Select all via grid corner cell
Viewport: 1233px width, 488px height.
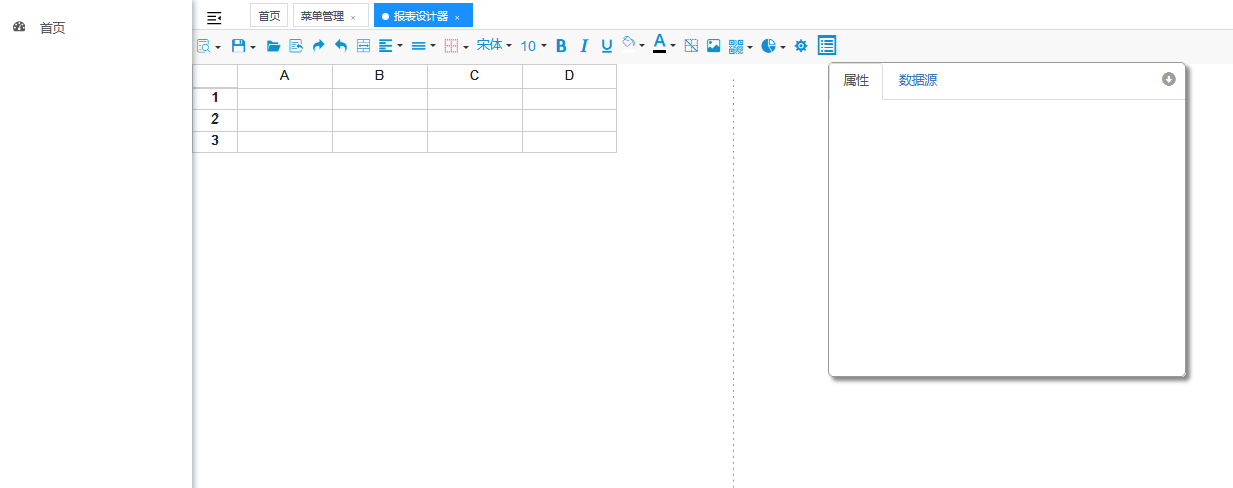pos(215,76)
